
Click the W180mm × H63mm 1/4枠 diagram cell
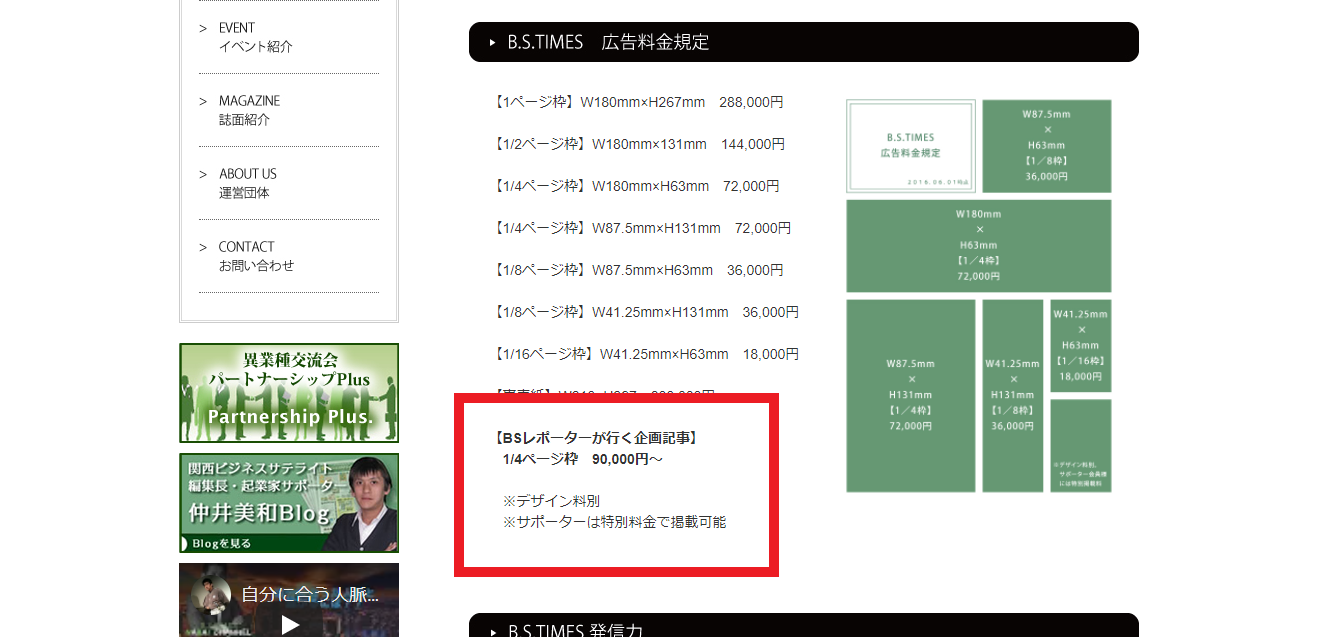pos(979,246)
